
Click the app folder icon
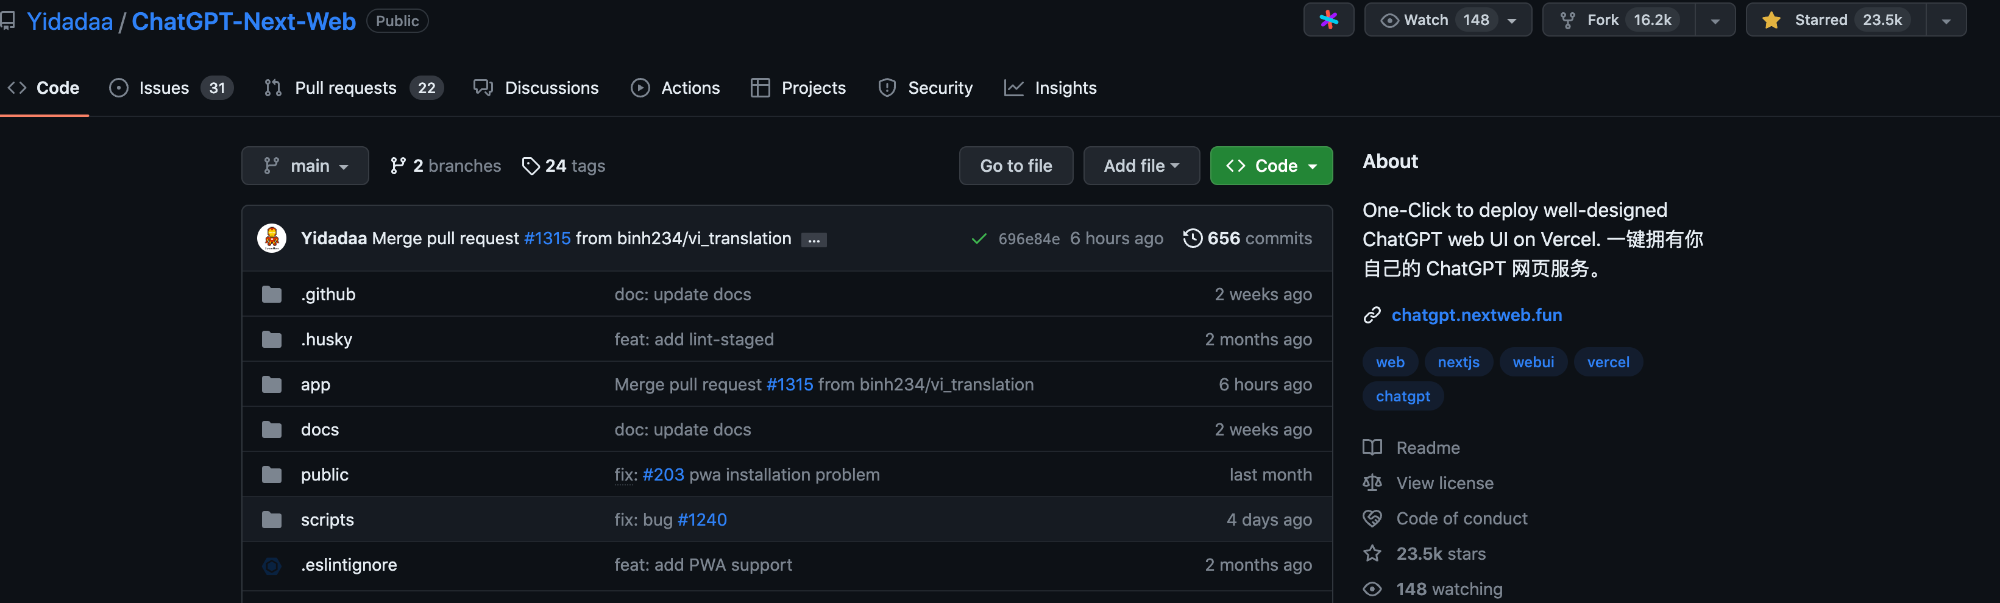point(272,384)
